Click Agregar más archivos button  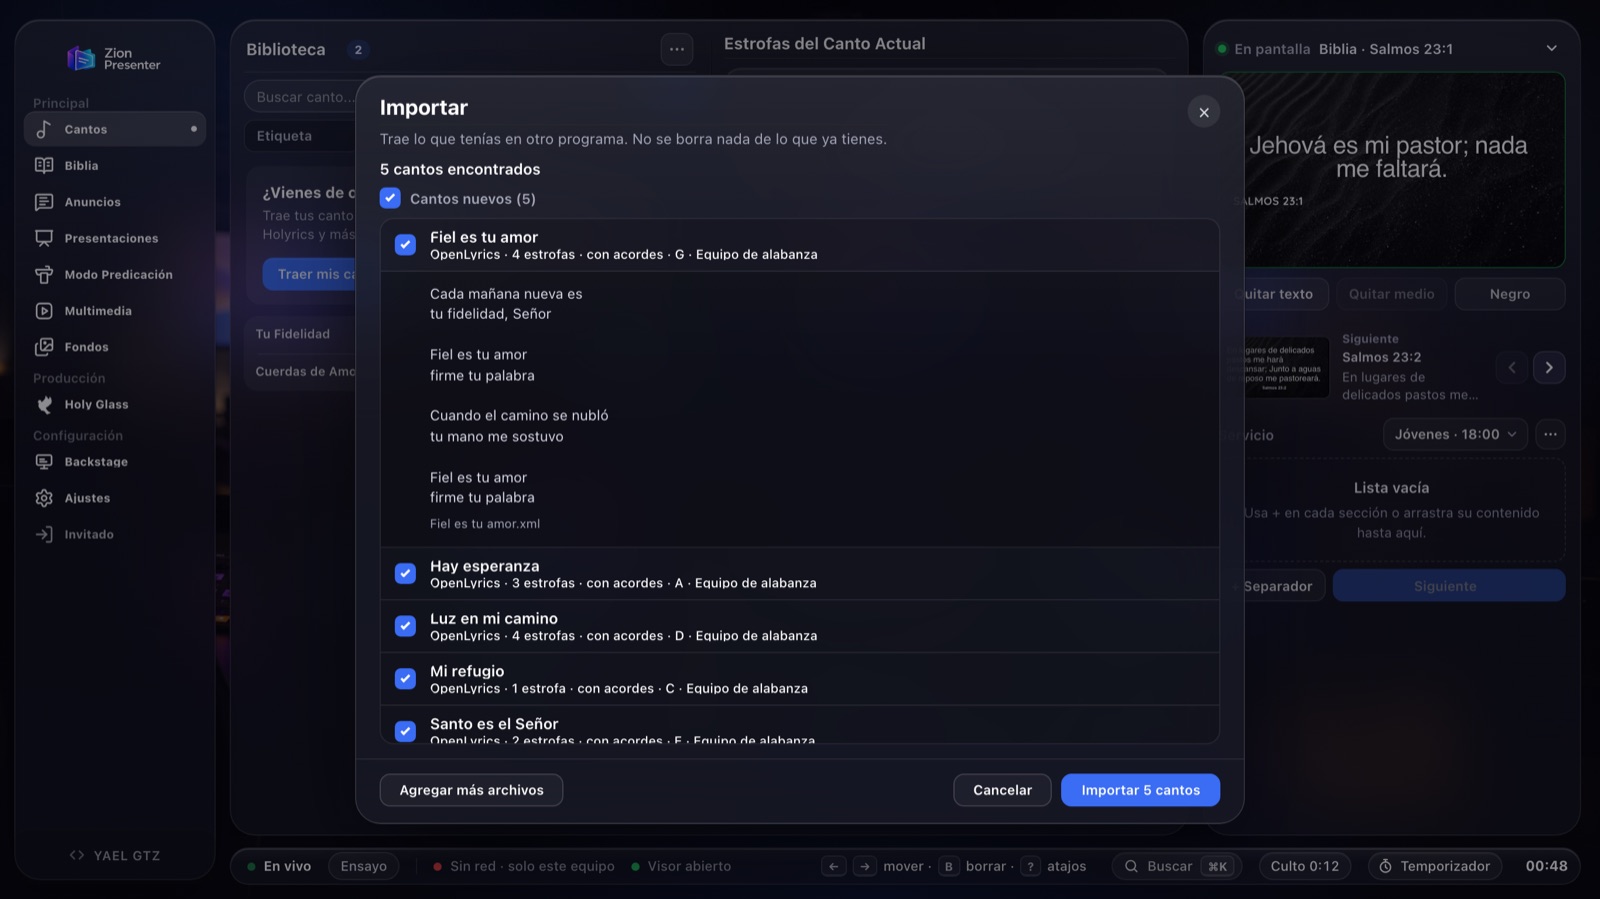click(x=471, y=790)
